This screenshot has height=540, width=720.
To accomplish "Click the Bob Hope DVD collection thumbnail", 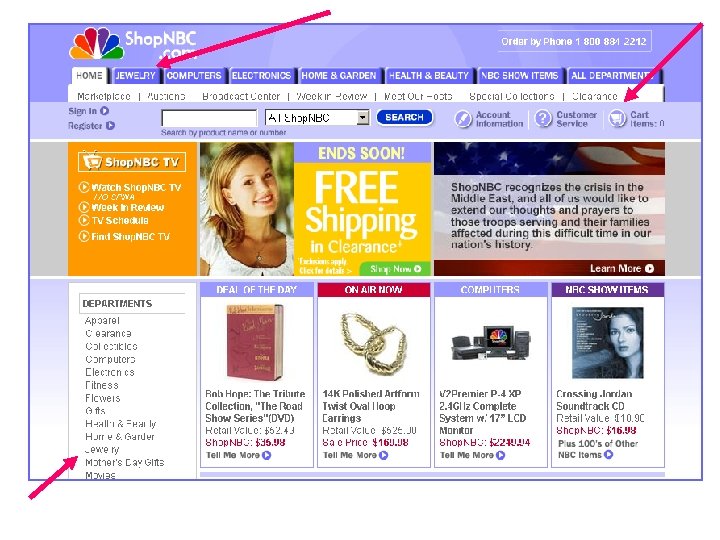I will tap(256, 343).
